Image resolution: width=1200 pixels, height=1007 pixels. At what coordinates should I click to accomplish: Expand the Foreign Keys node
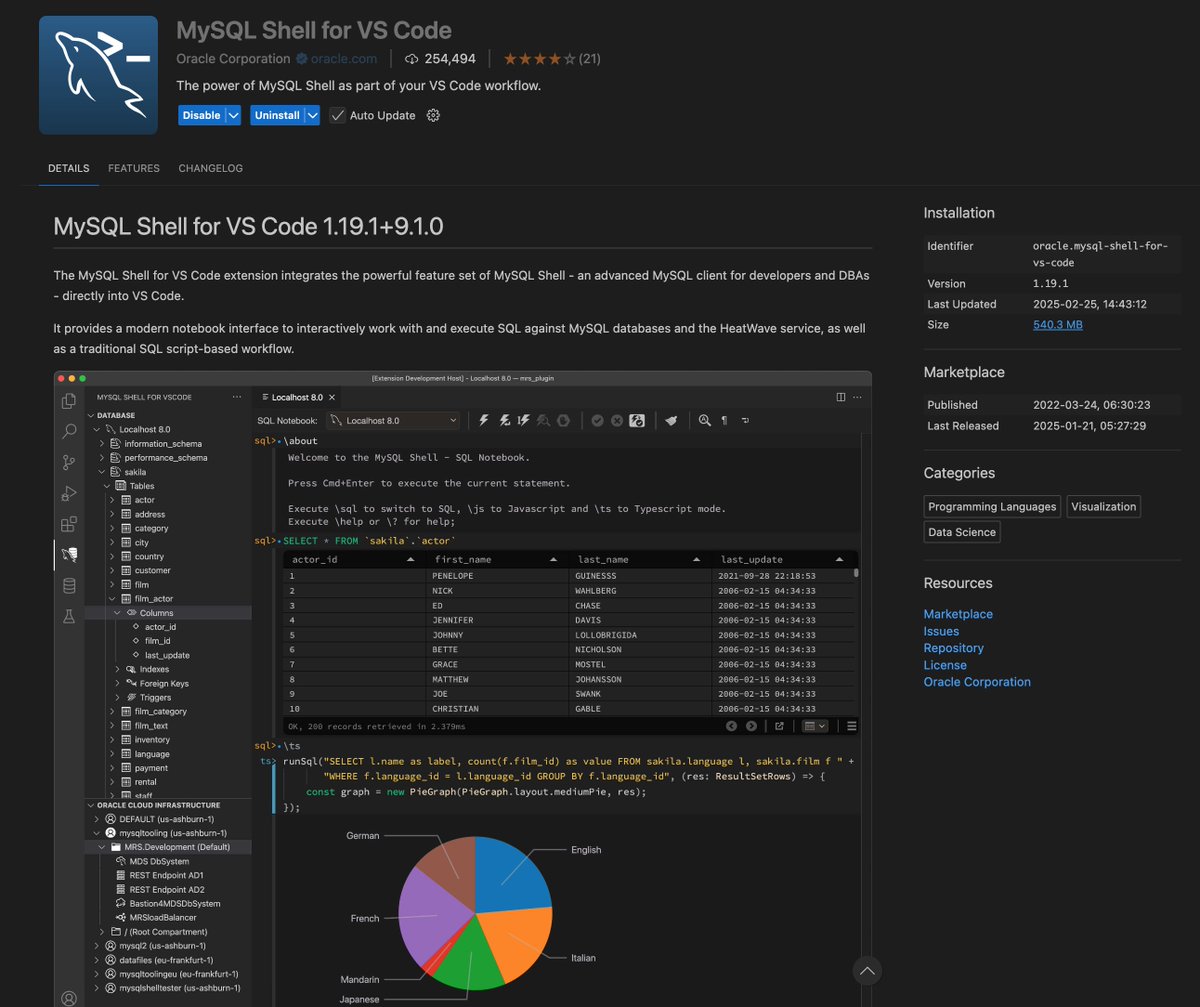pyautogui.click(x=117, y=684)
